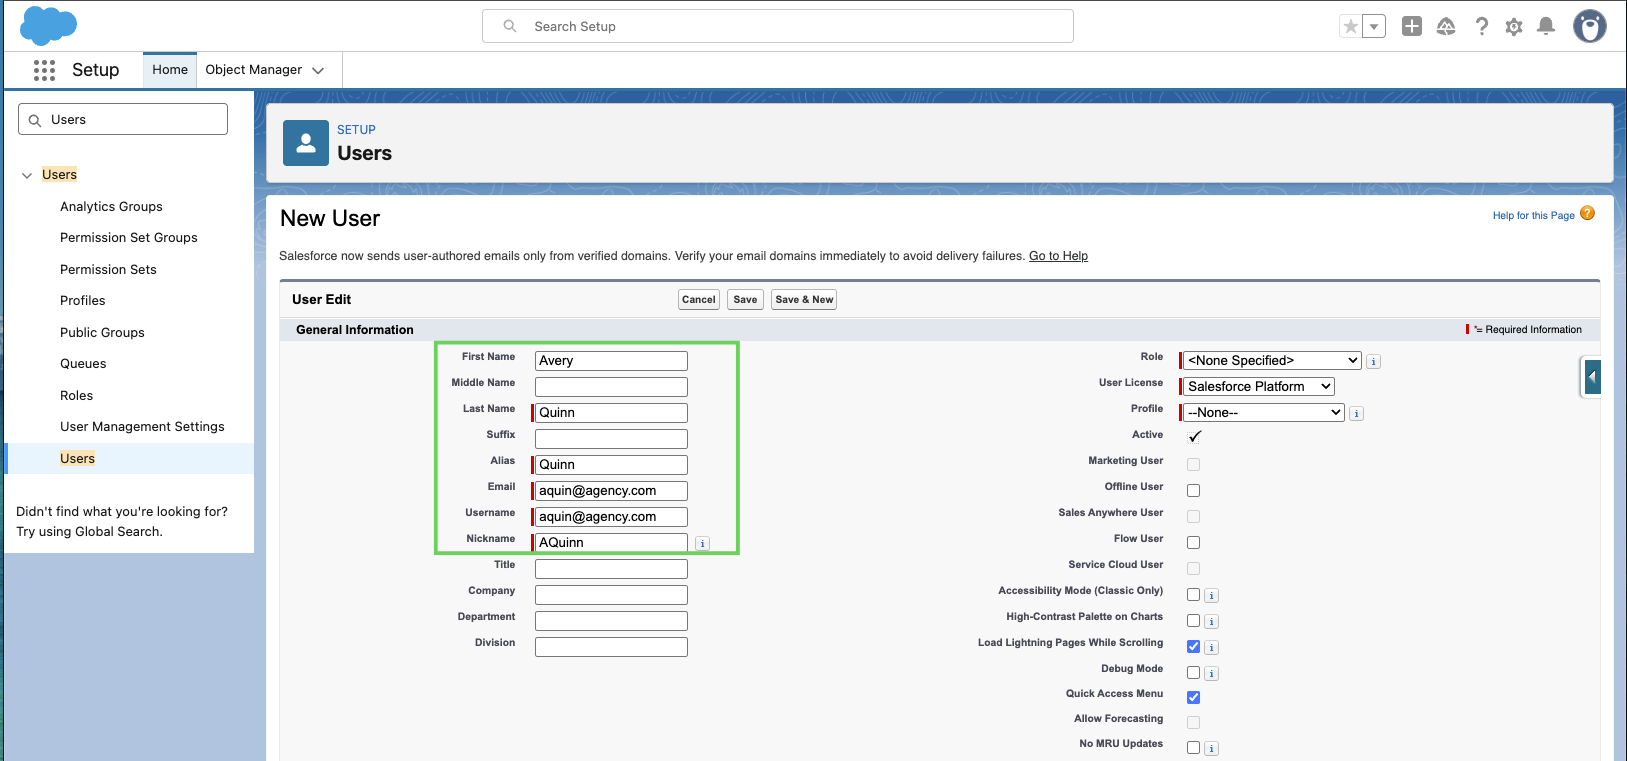Collapse the Users tree section chevron
The height and width of the screenshot is (761, 1627).
[27, 176]
